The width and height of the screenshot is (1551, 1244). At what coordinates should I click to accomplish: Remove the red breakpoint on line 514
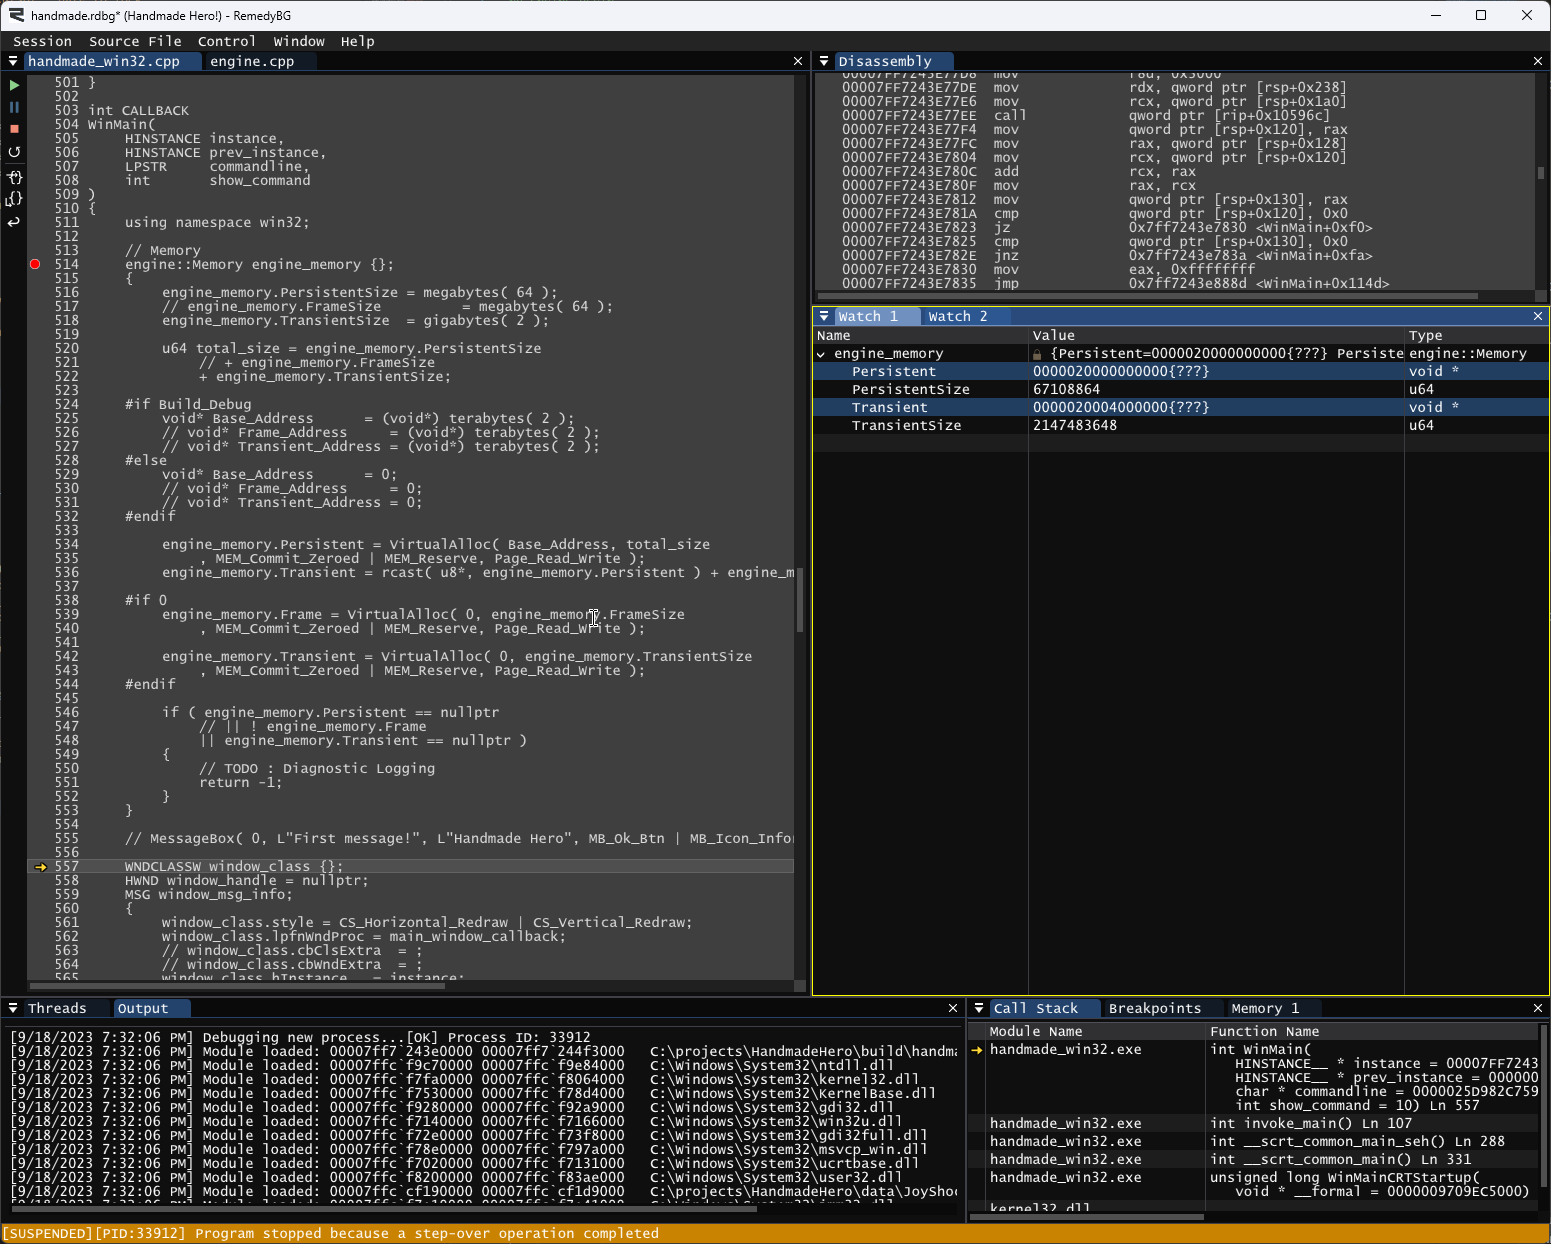click(x=35, y=264)
